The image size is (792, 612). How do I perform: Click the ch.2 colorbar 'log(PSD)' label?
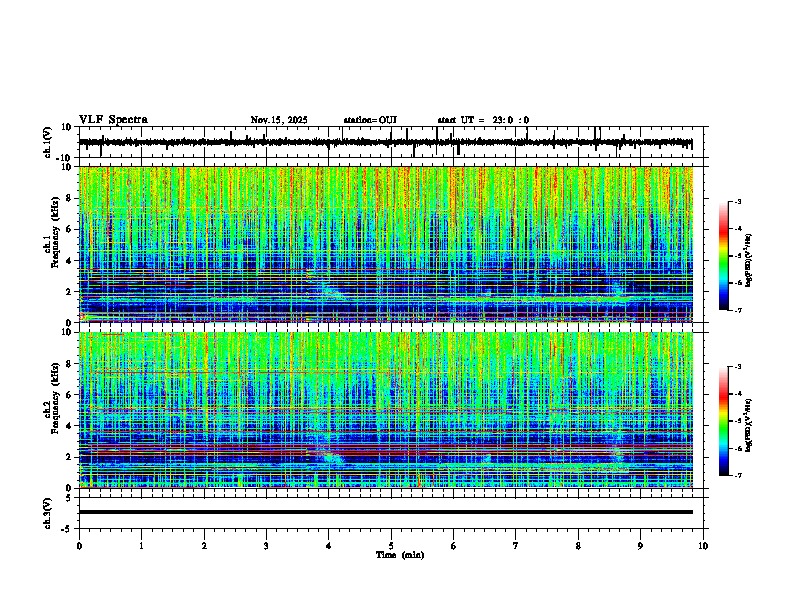pos(749,425)
